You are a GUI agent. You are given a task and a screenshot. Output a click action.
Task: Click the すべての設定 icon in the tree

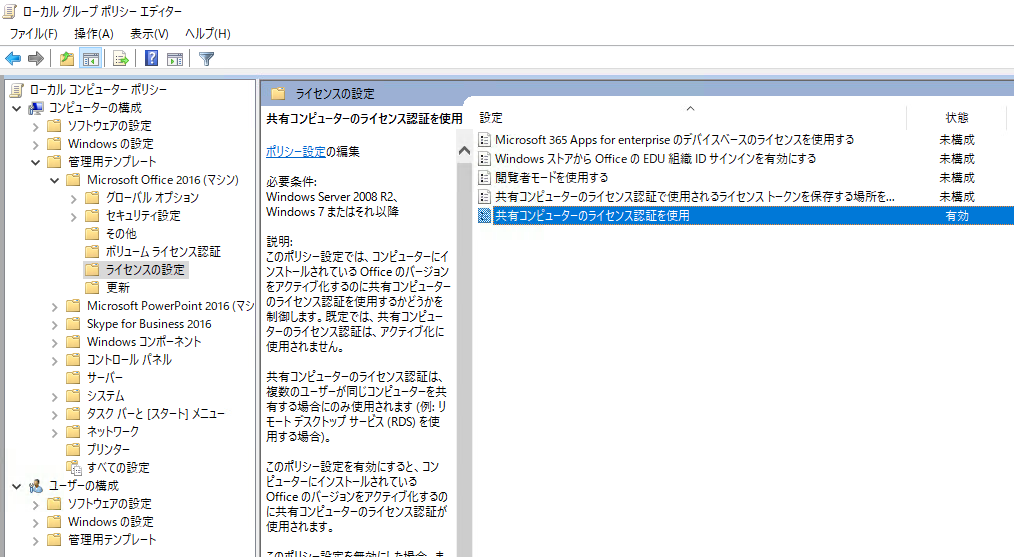74,467
